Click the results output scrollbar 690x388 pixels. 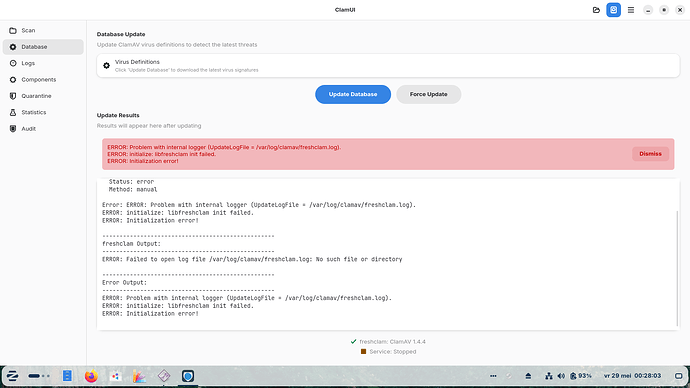[678, 268]
